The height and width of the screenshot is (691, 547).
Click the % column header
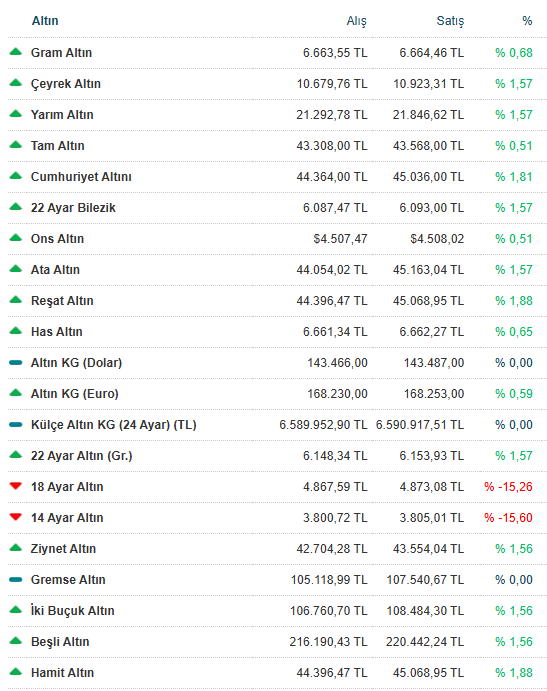[527, 21]
